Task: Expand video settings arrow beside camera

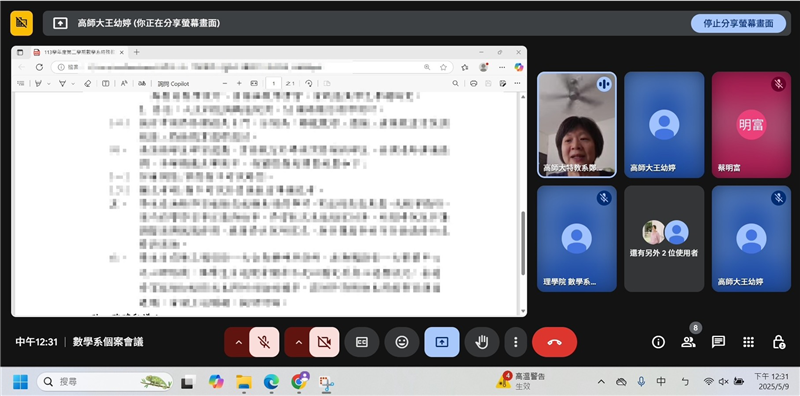Action: point(298,342)
